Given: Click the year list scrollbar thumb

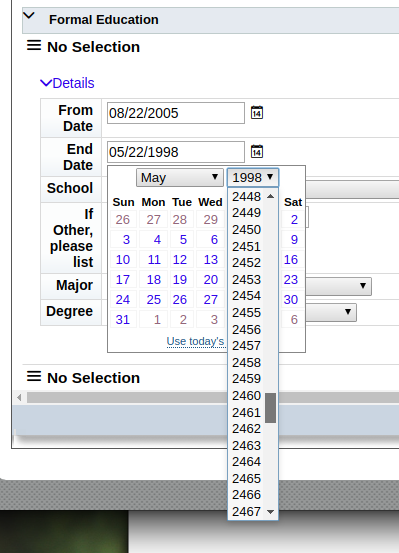Looking at the screenshot, I should [271, 408].
